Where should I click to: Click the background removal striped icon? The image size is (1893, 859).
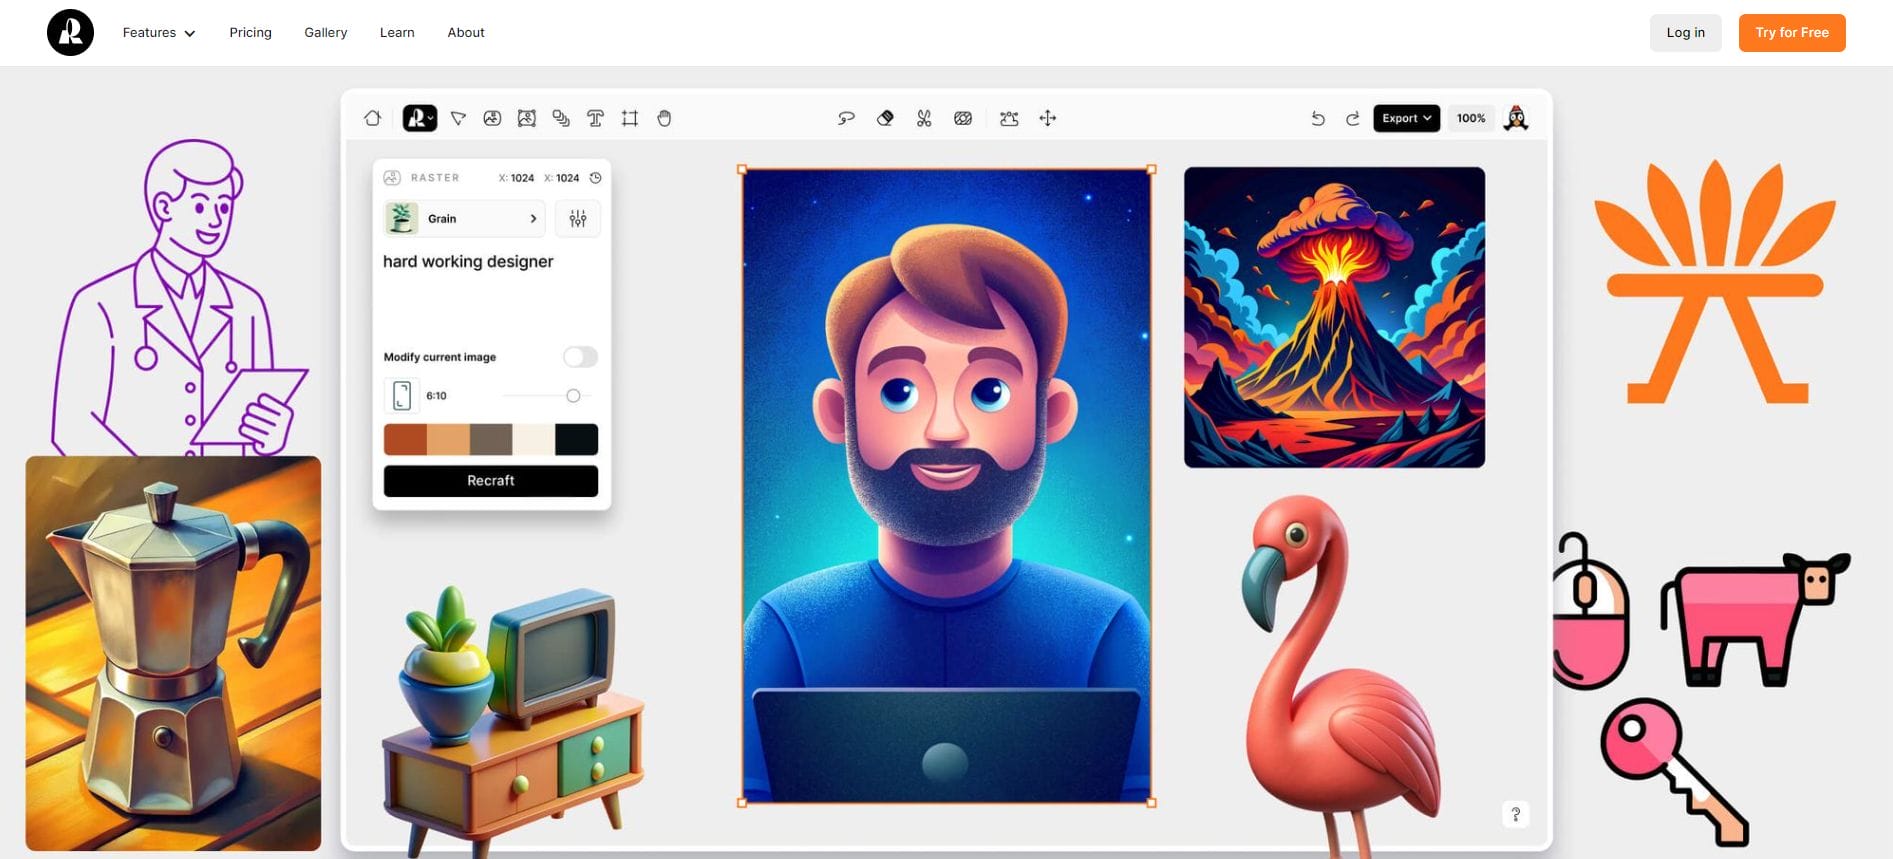pyautogui.click(x=963, y=118)
